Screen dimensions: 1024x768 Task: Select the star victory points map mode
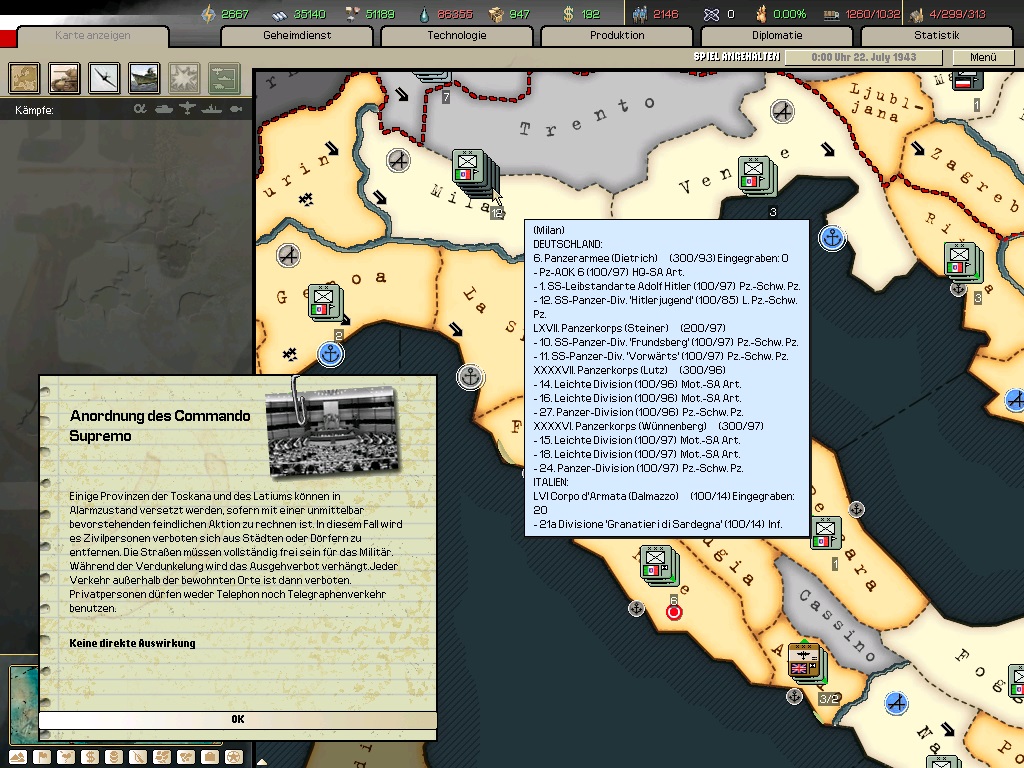[234, 757]
